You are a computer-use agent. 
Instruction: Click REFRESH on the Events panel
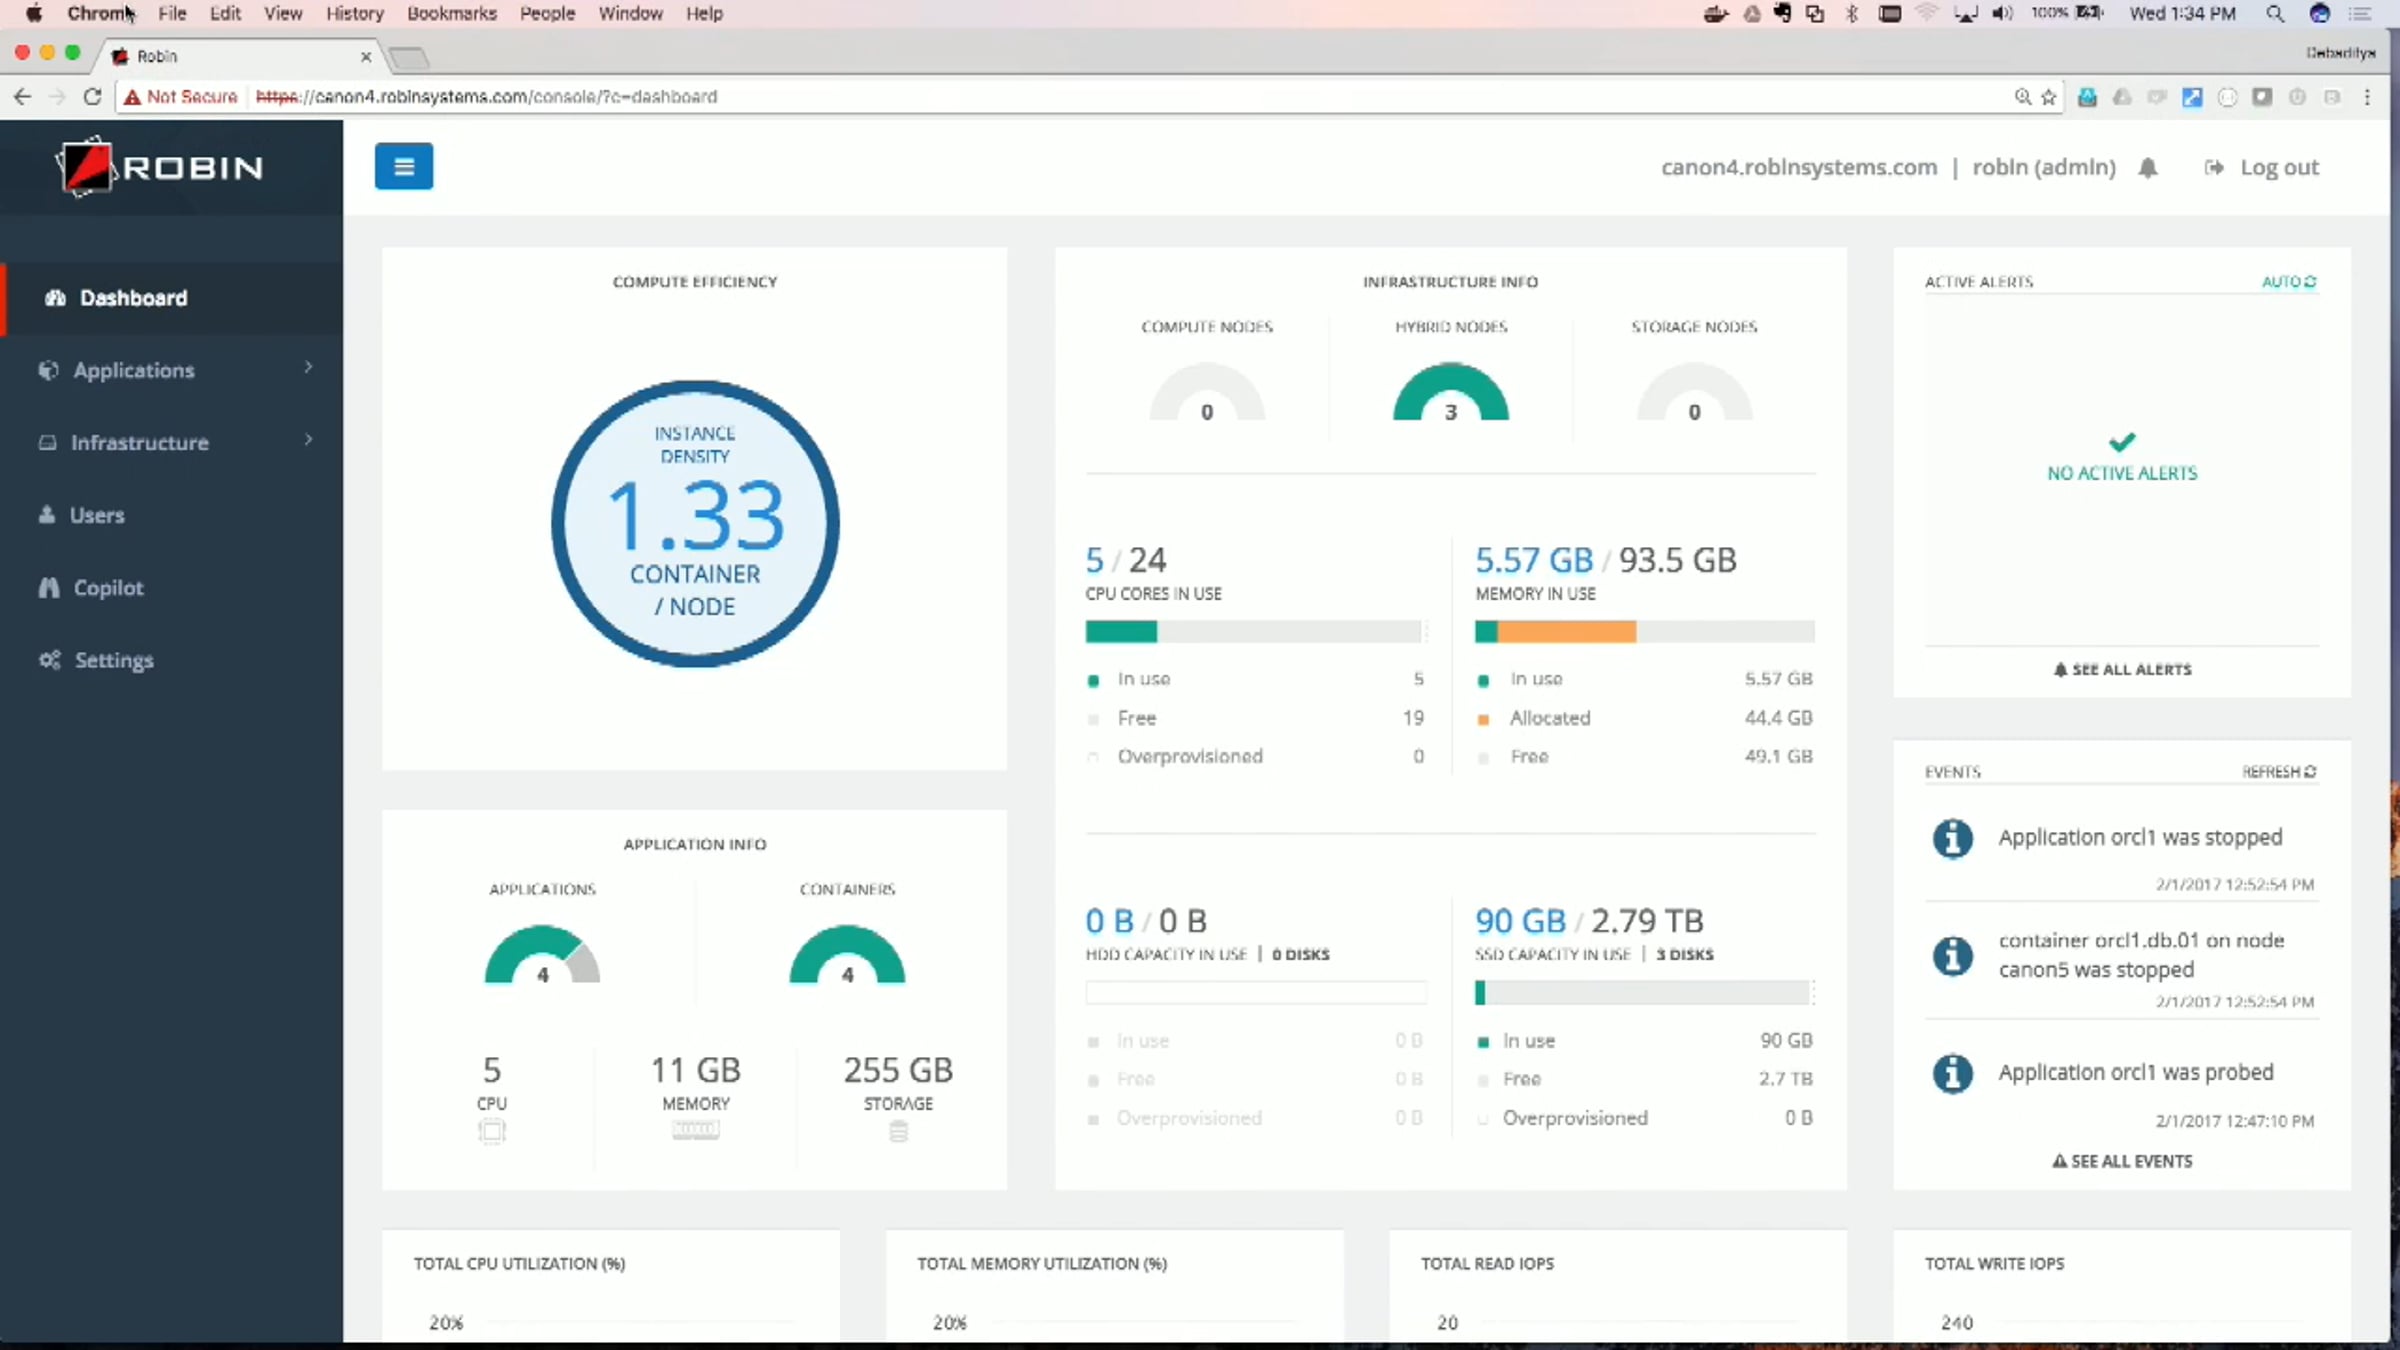coord(2279,772)
